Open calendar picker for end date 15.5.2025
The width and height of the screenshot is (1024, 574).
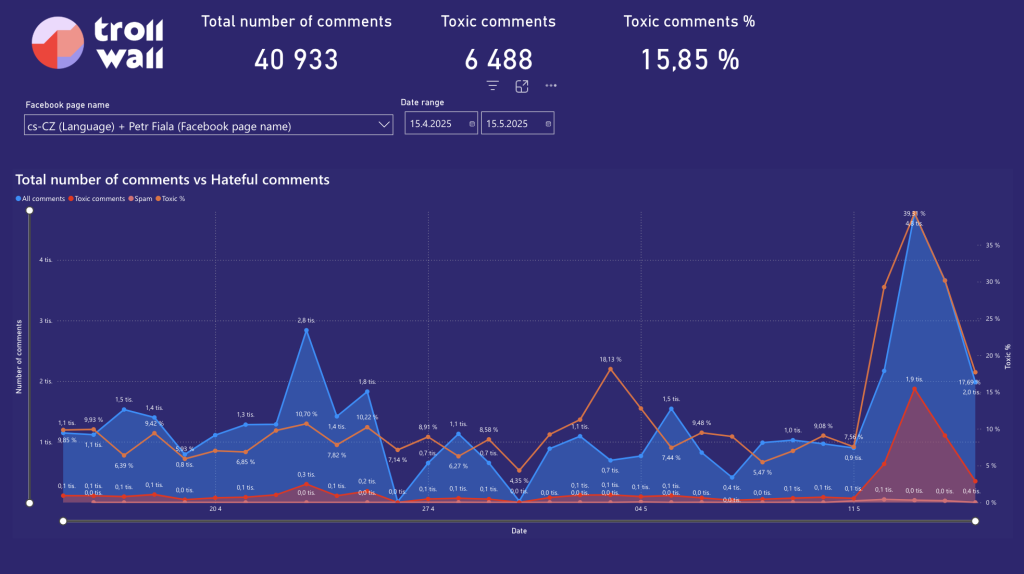coord(547,124)
